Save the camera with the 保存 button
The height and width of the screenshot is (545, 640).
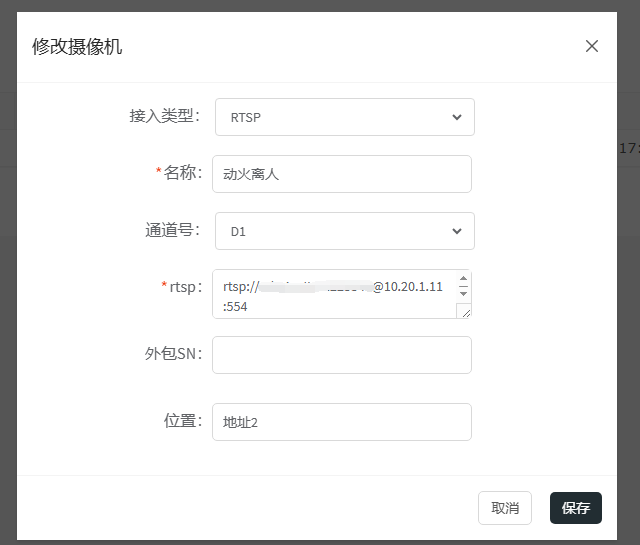(x=576, y=508)
